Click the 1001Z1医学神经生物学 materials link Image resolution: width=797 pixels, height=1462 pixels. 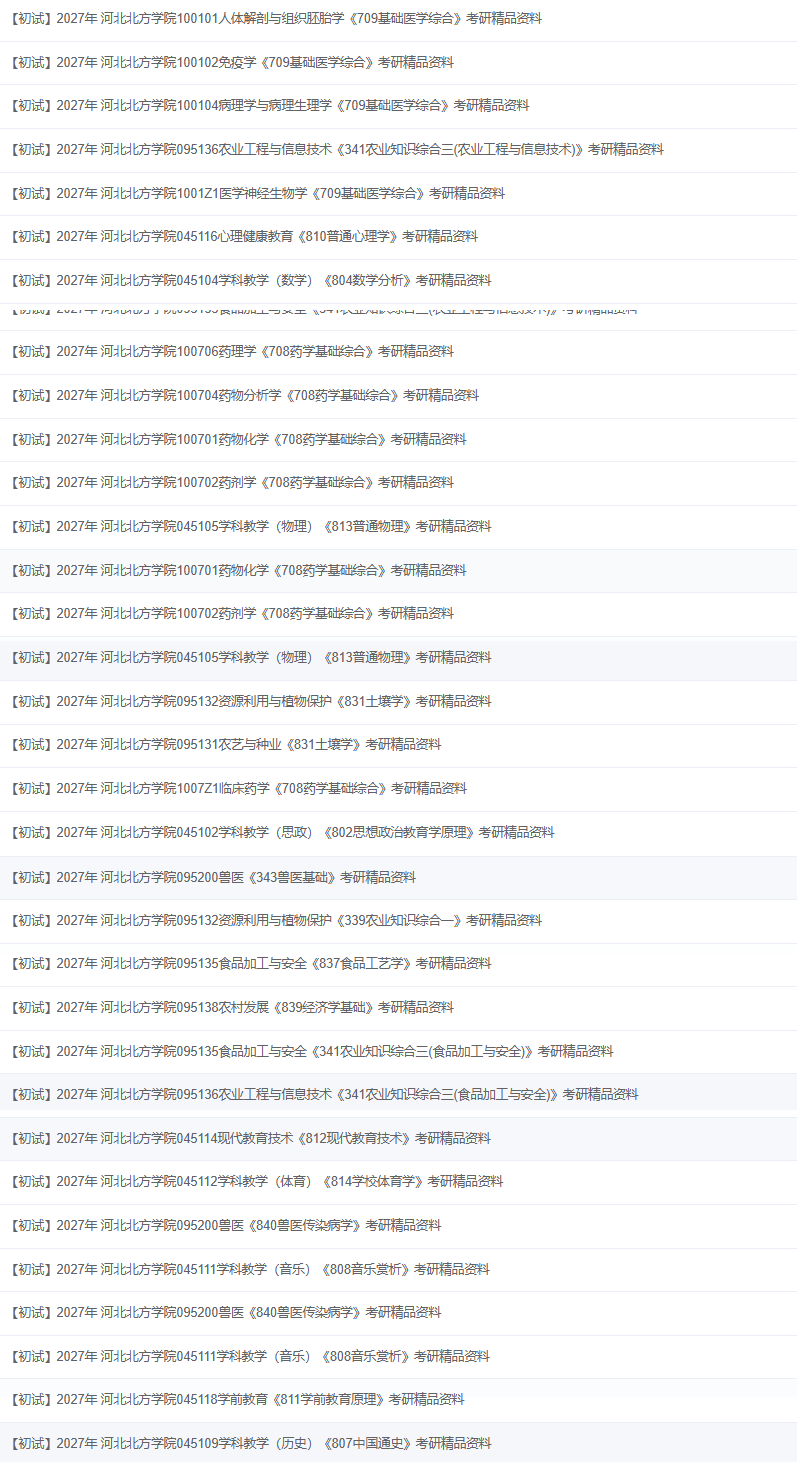tap(258, 193)
